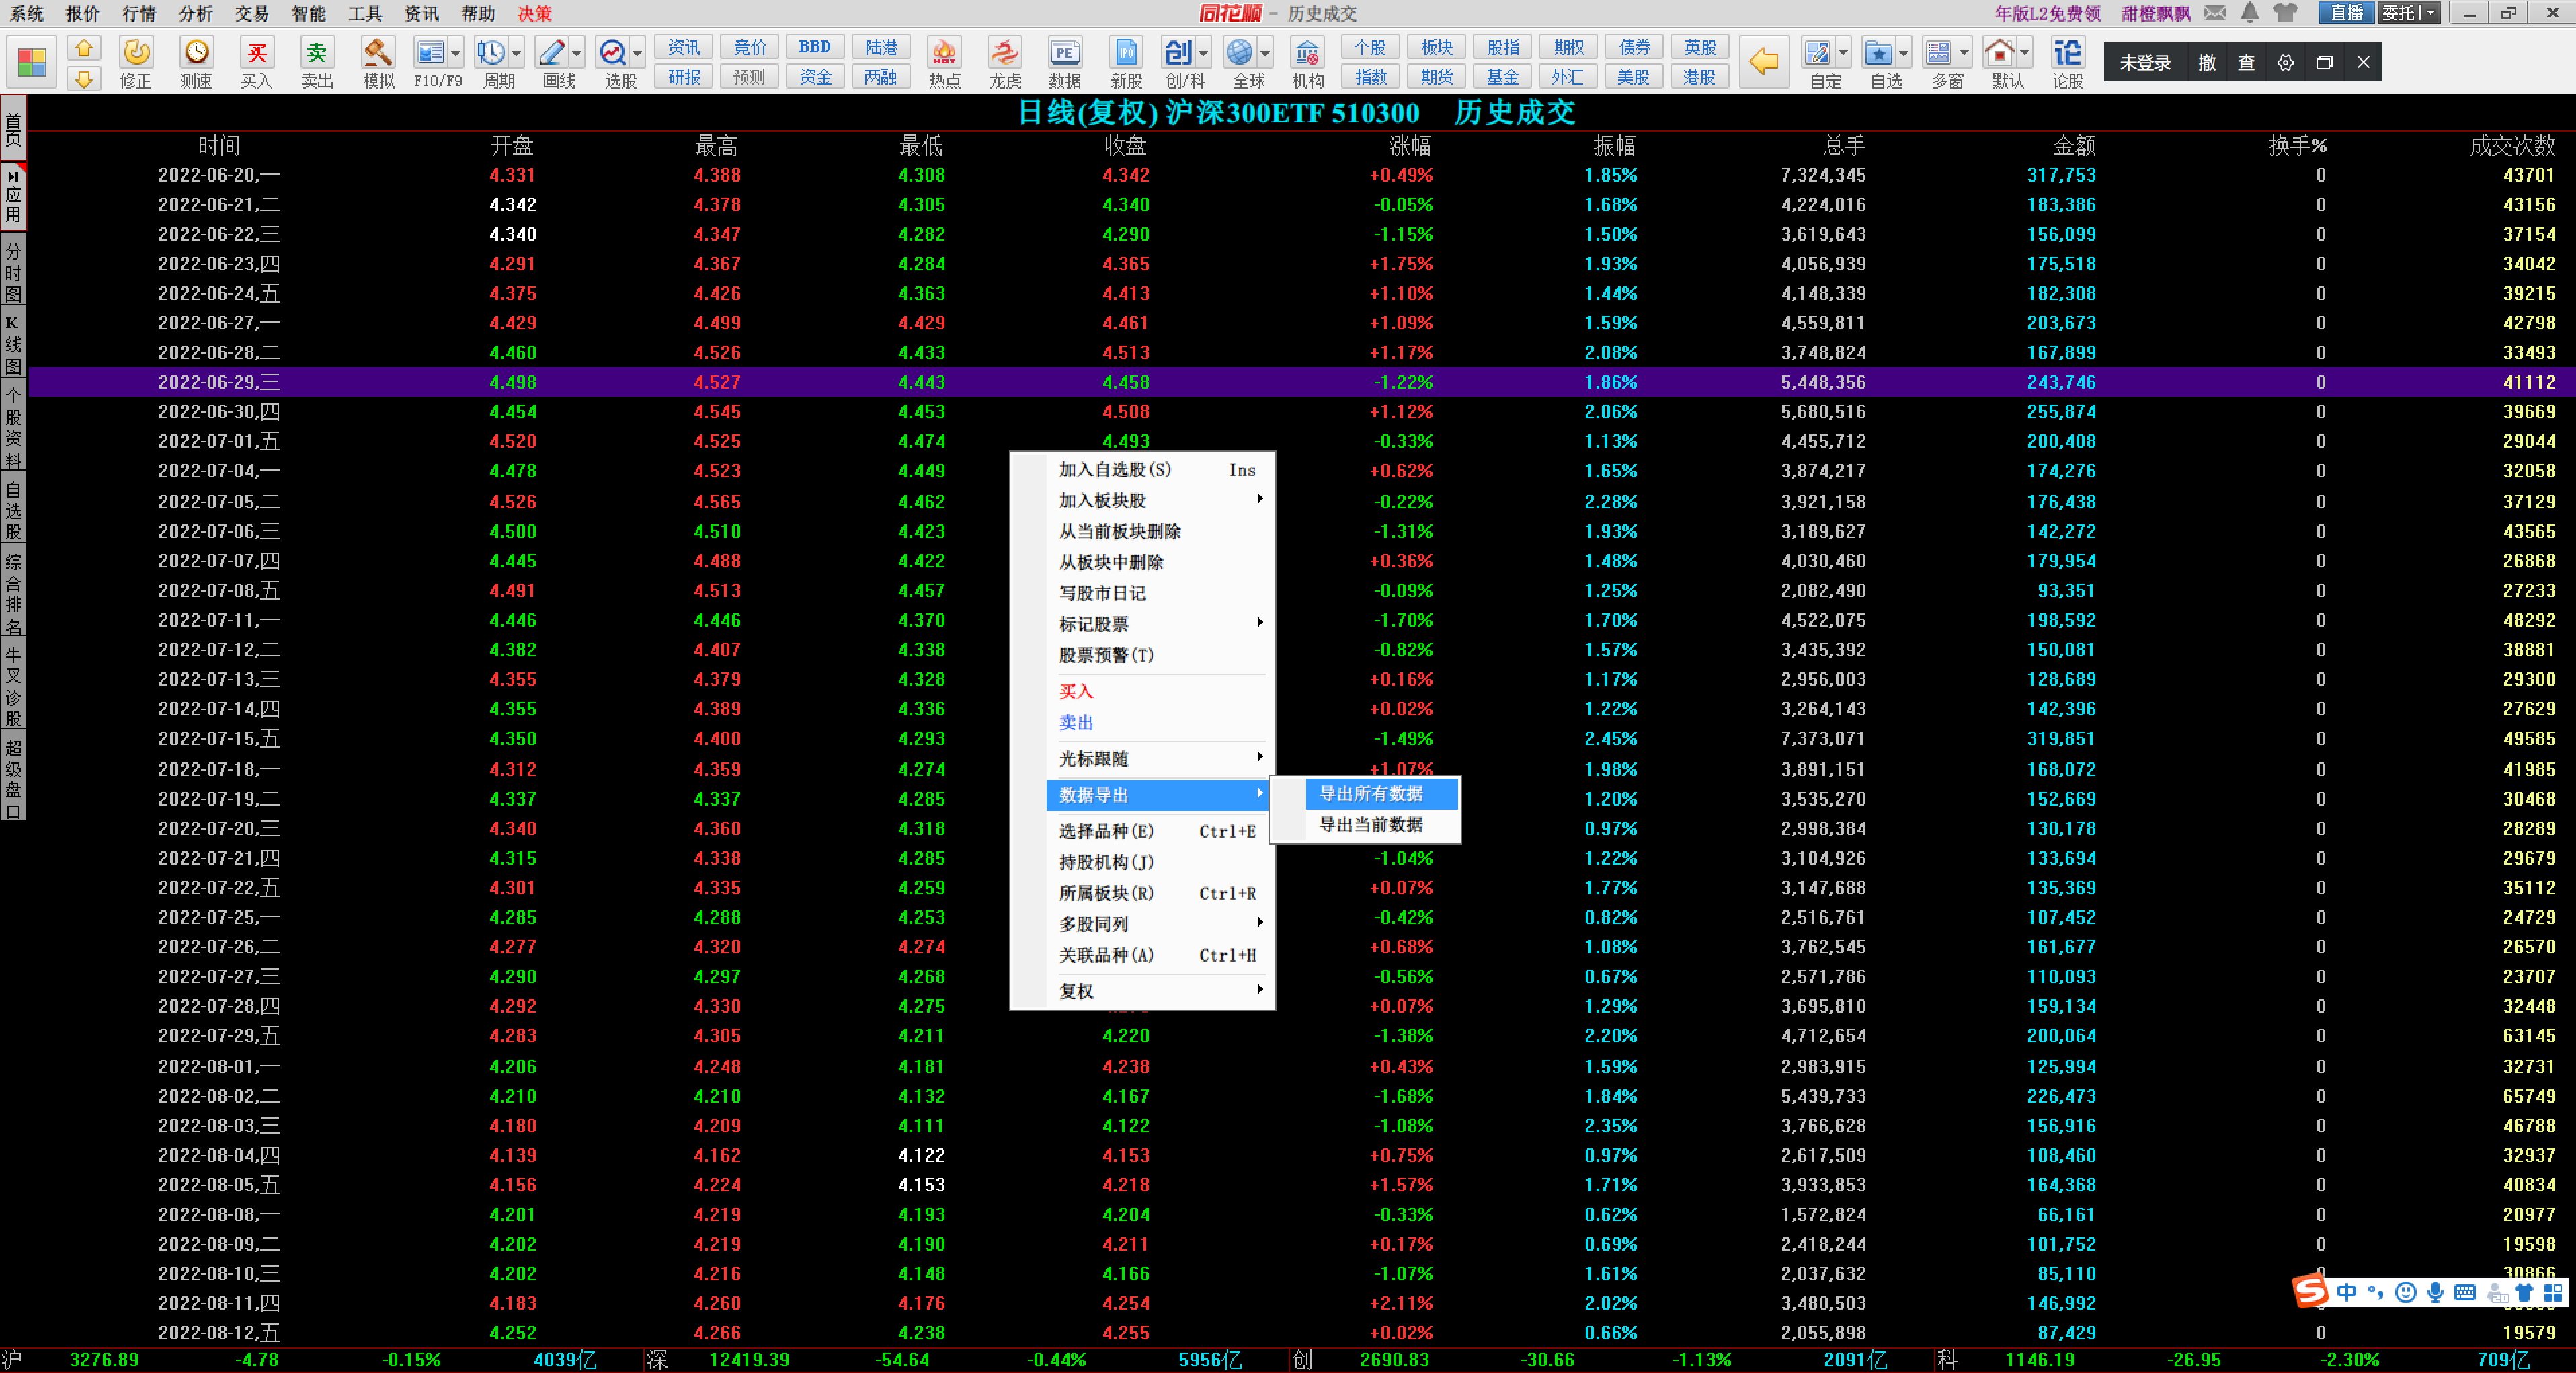Open the 龙虎 toolbar icon
This screenshot has width=2576, height=1373.
click(1004, 53)
